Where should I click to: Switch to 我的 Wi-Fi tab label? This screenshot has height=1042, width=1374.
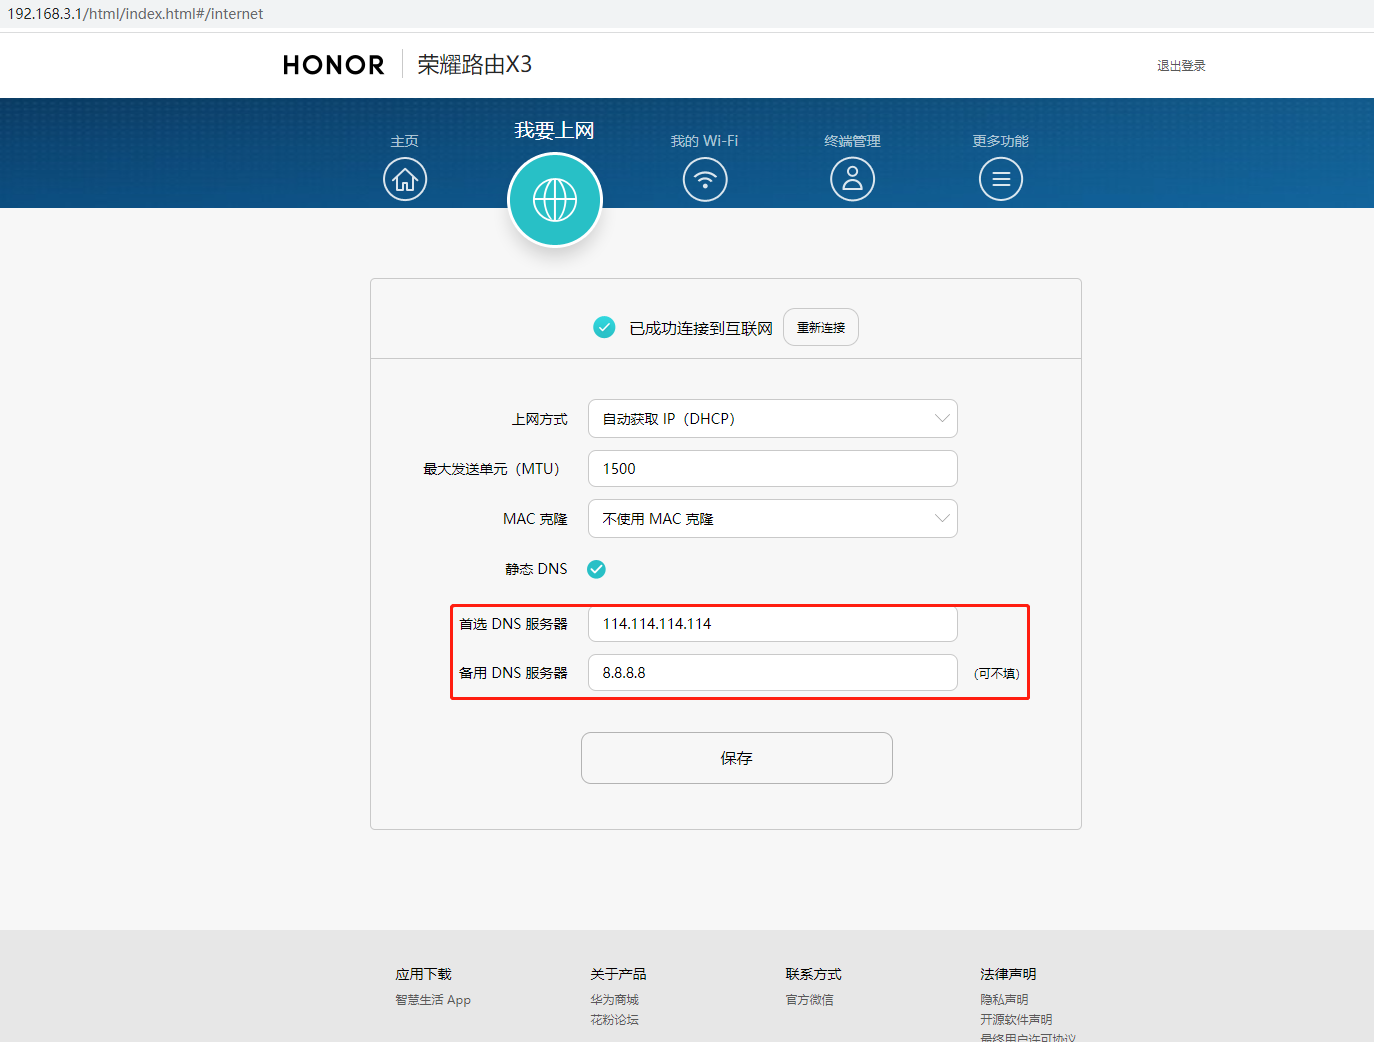pos(705,141)
